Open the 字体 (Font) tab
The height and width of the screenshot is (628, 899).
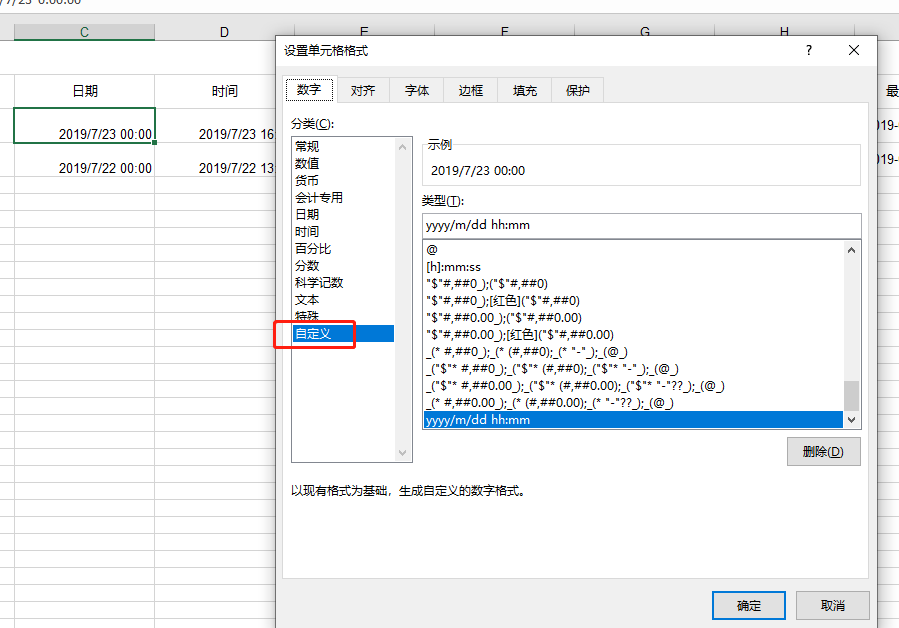(416, 89)
